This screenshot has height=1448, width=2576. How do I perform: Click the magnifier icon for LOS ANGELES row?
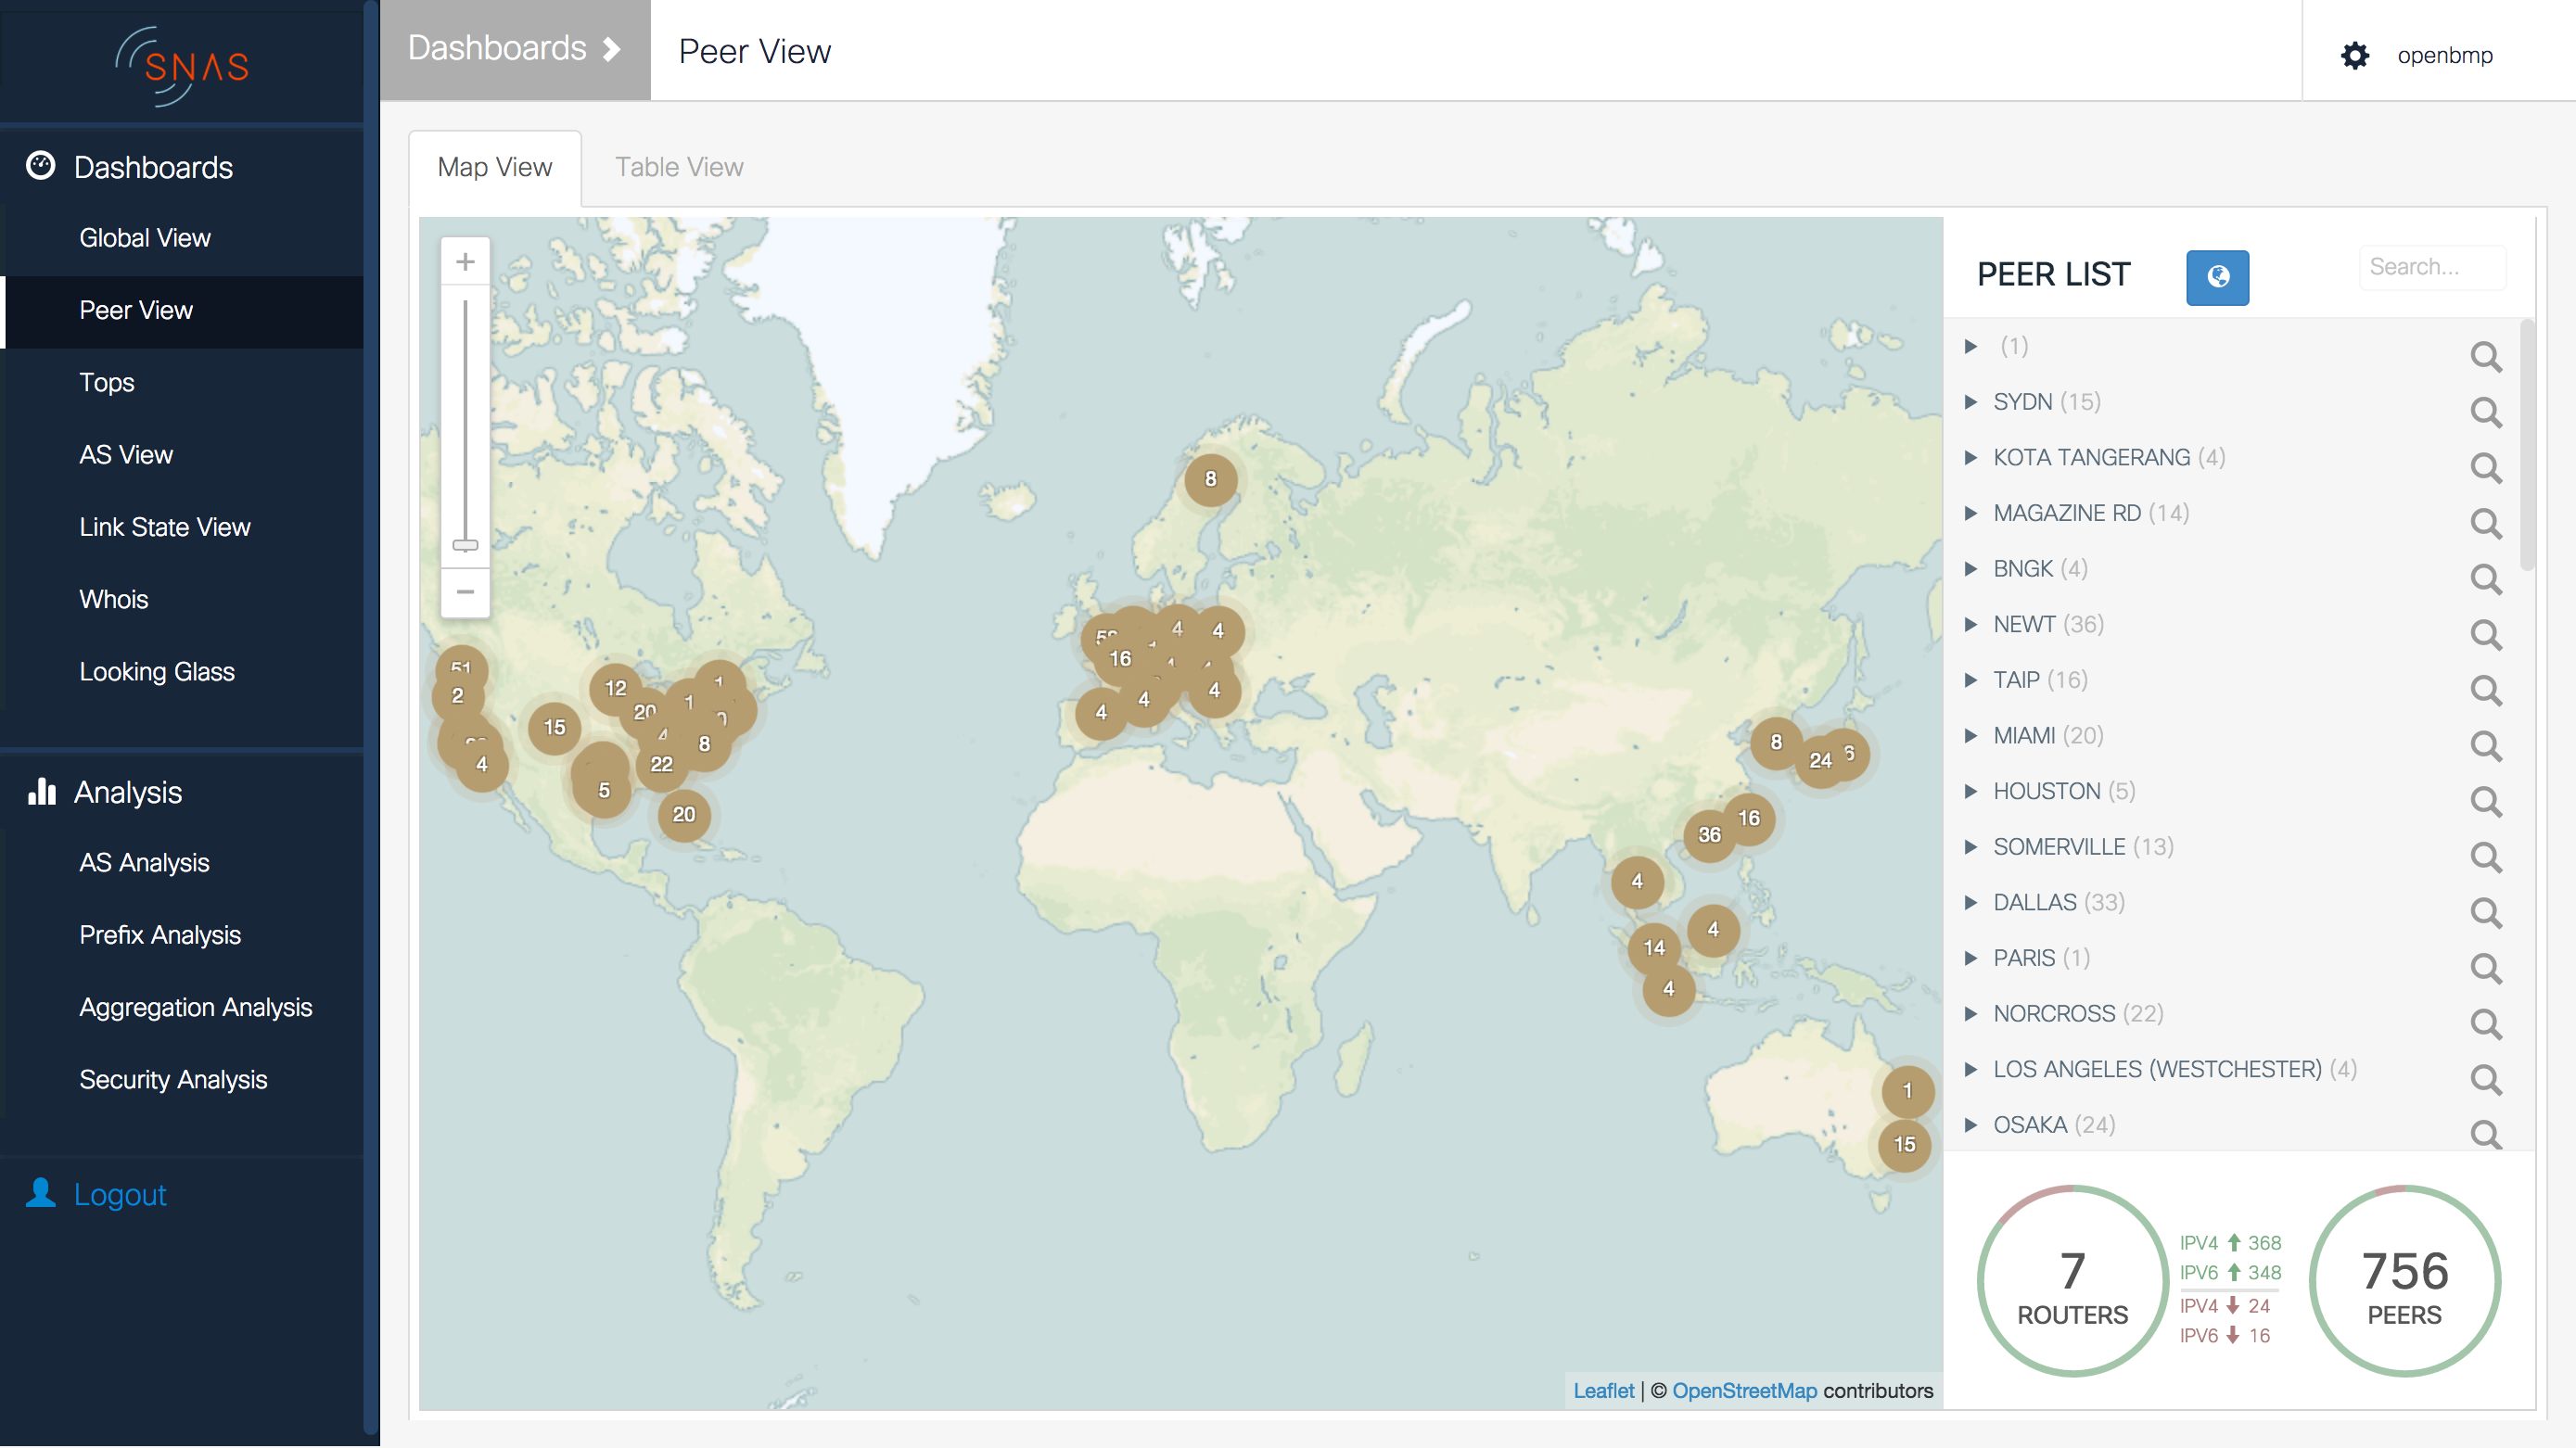(2485, 1079)
